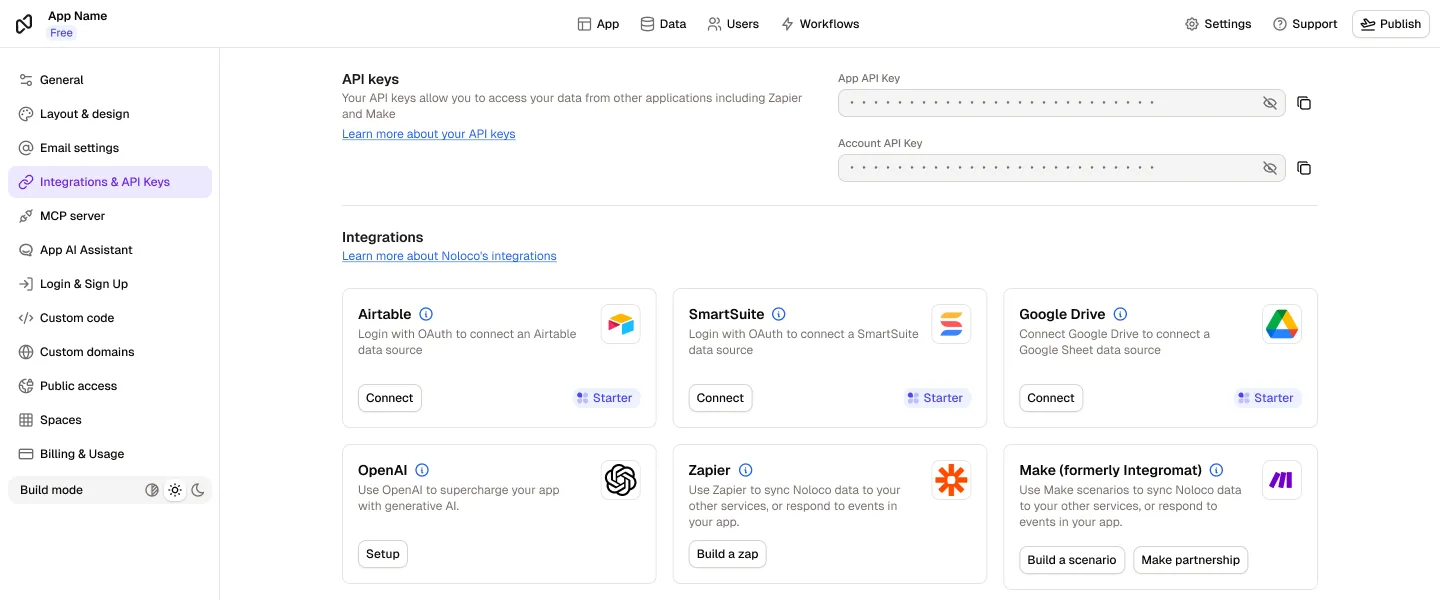Open Spaces settings
This screenshot has height=600, width=1440.
[110, 420]
